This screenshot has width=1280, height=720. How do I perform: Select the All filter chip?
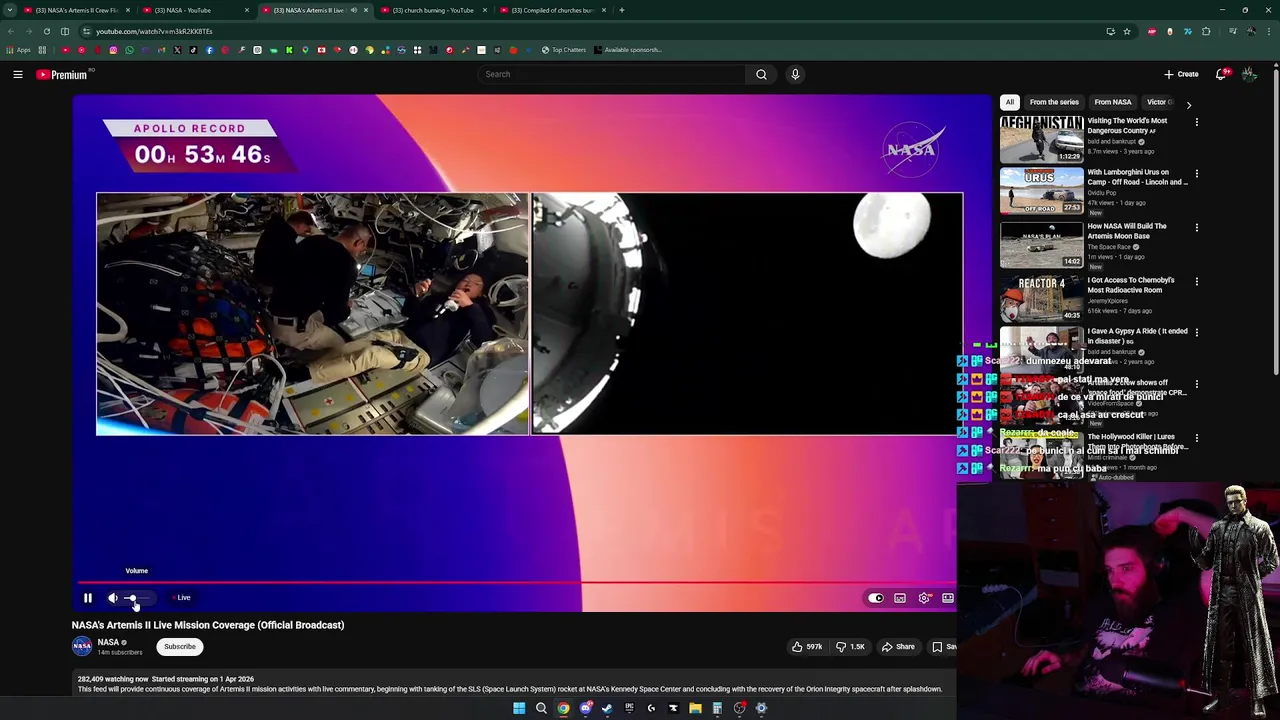[x=1010, y=102]
